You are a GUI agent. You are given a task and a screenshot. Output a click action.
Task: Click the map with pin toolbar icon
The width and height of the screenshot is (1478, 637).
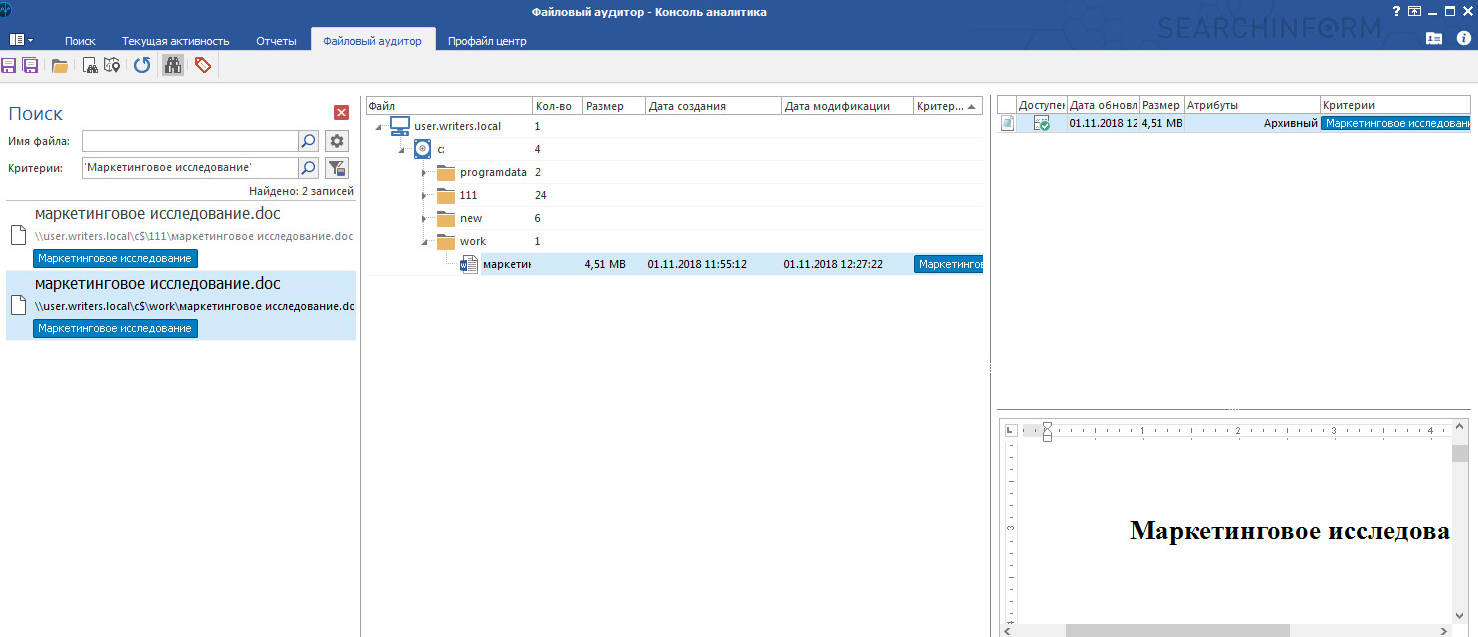tap(112, 66)
